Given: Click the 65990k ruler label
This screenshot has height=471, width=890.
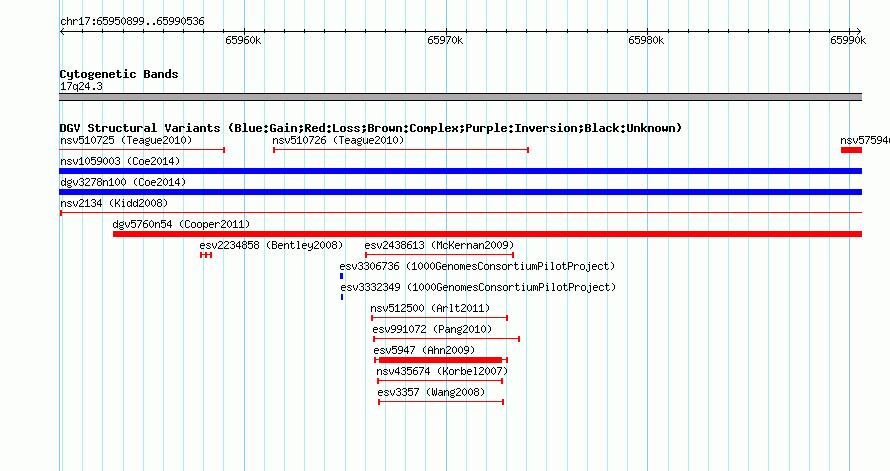Looking at the screenshot, I should 848,40.
